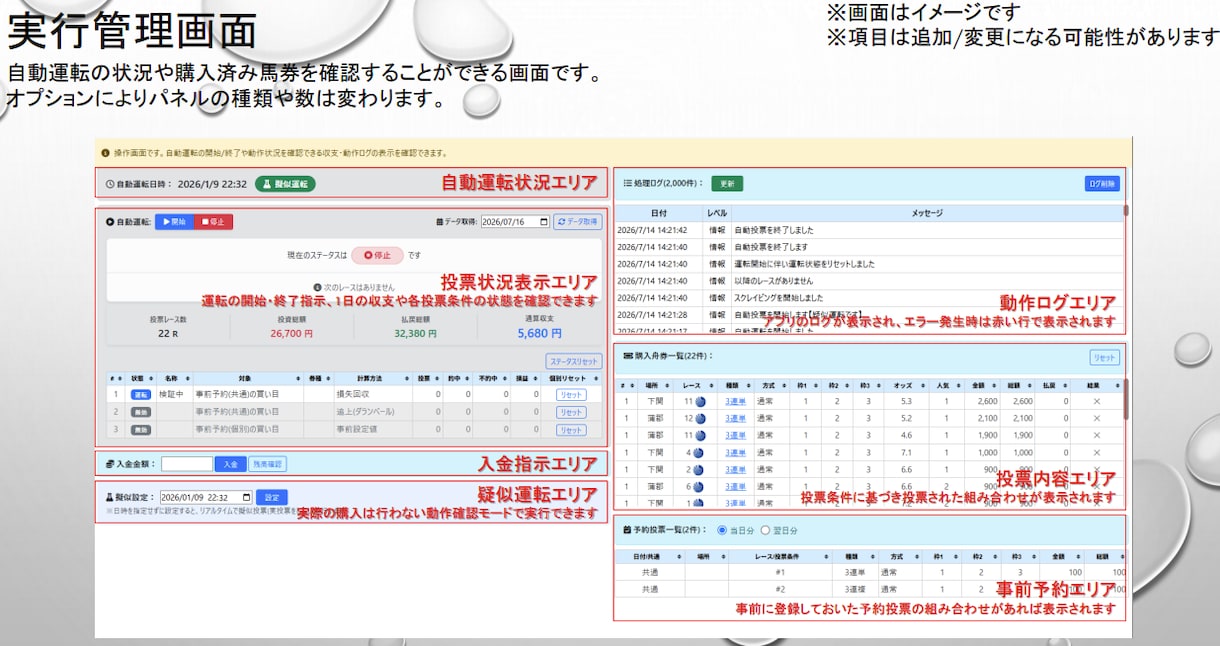Select the 当日分 radio button

click(722, 530)
